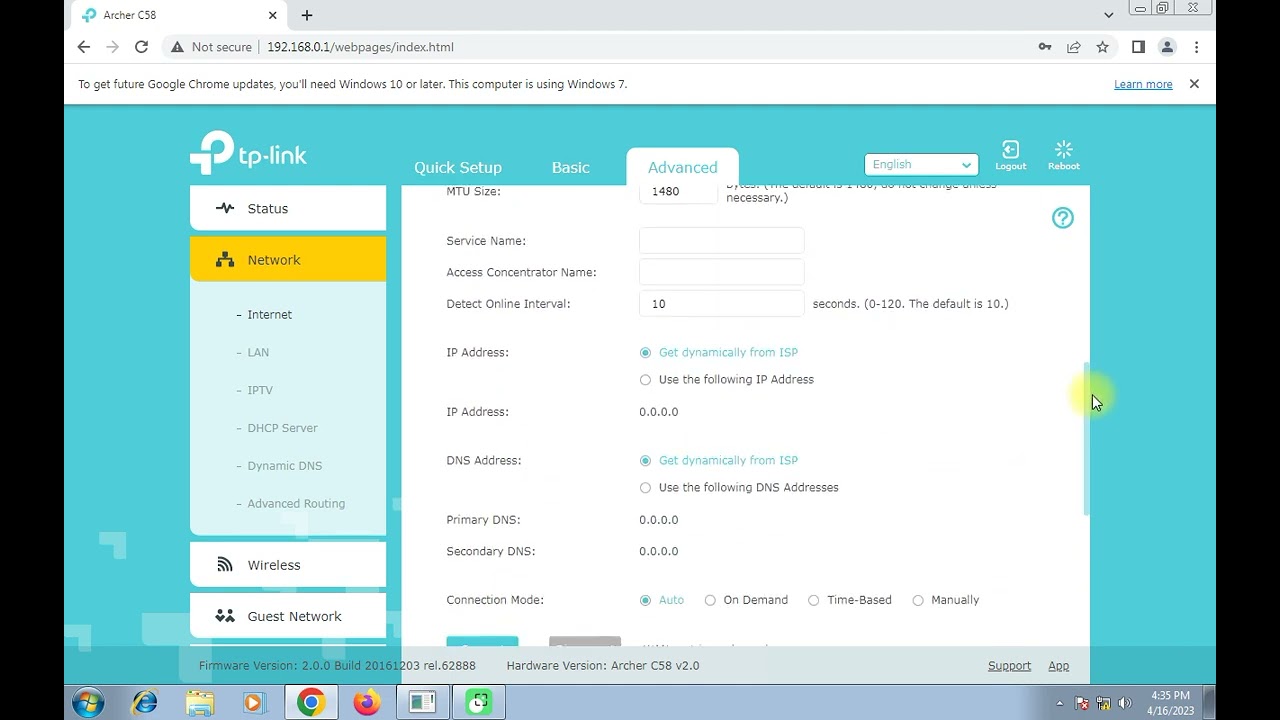
Task: Open the saved passwords key icon
Action: click(x=1045, y=47)
